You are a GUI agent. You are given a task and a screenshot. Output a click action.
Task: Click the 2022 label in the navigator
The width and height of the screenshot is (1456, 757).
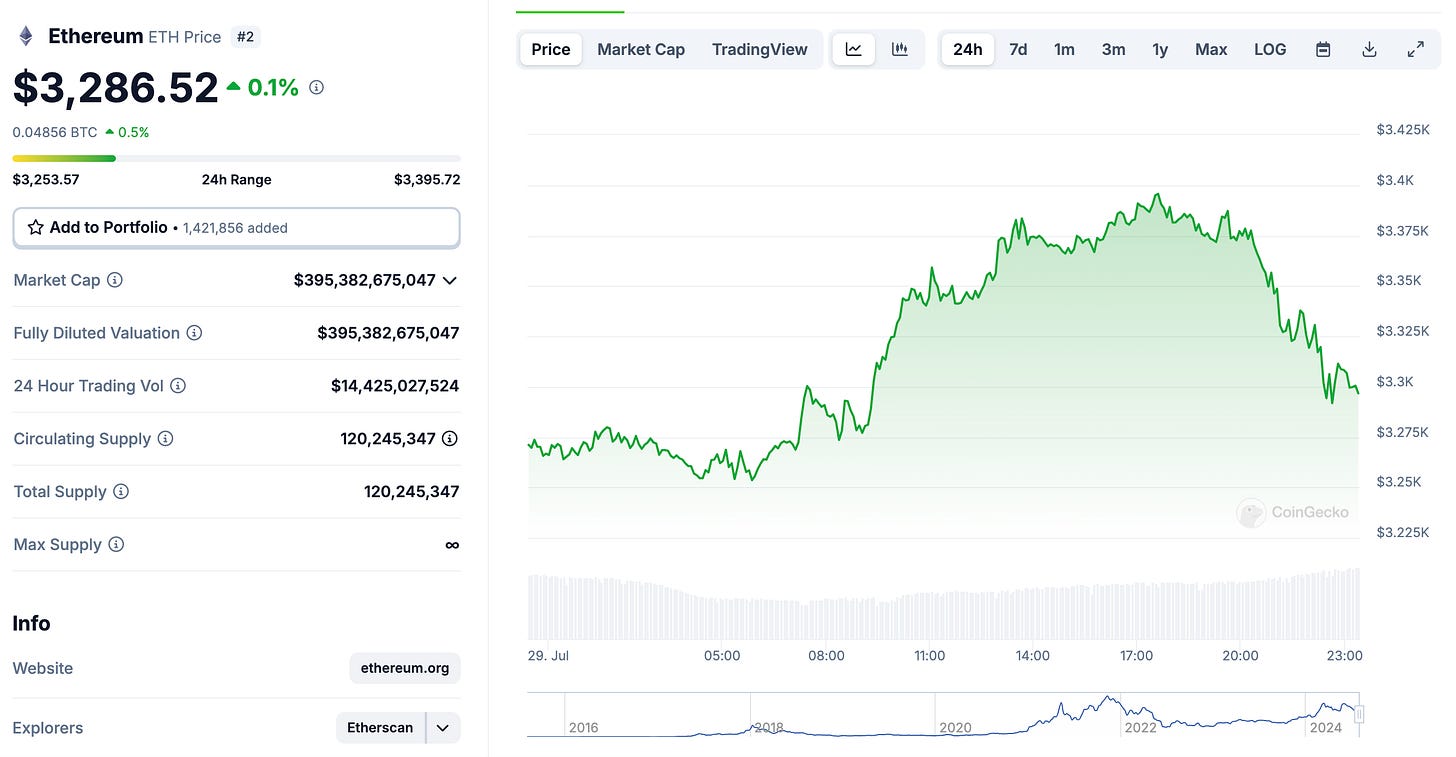(x=1141, y=727)
